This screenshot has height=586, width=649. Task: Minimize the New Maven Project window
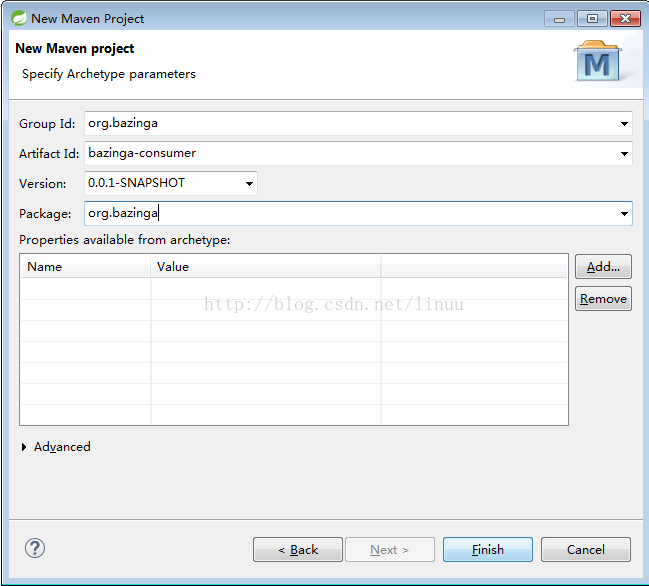pyautogui.click(x=559, y=19)
